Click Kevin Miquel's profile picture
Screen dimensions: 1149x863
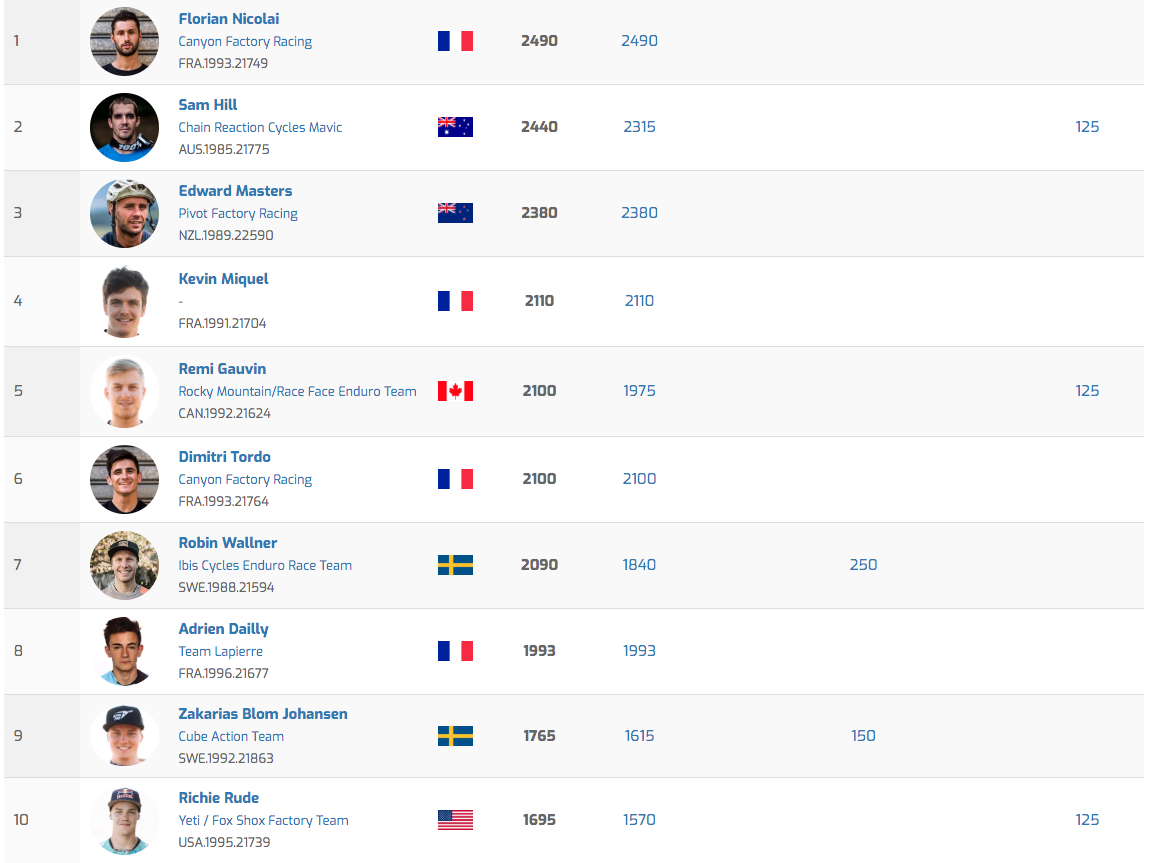tap(124, 301)
